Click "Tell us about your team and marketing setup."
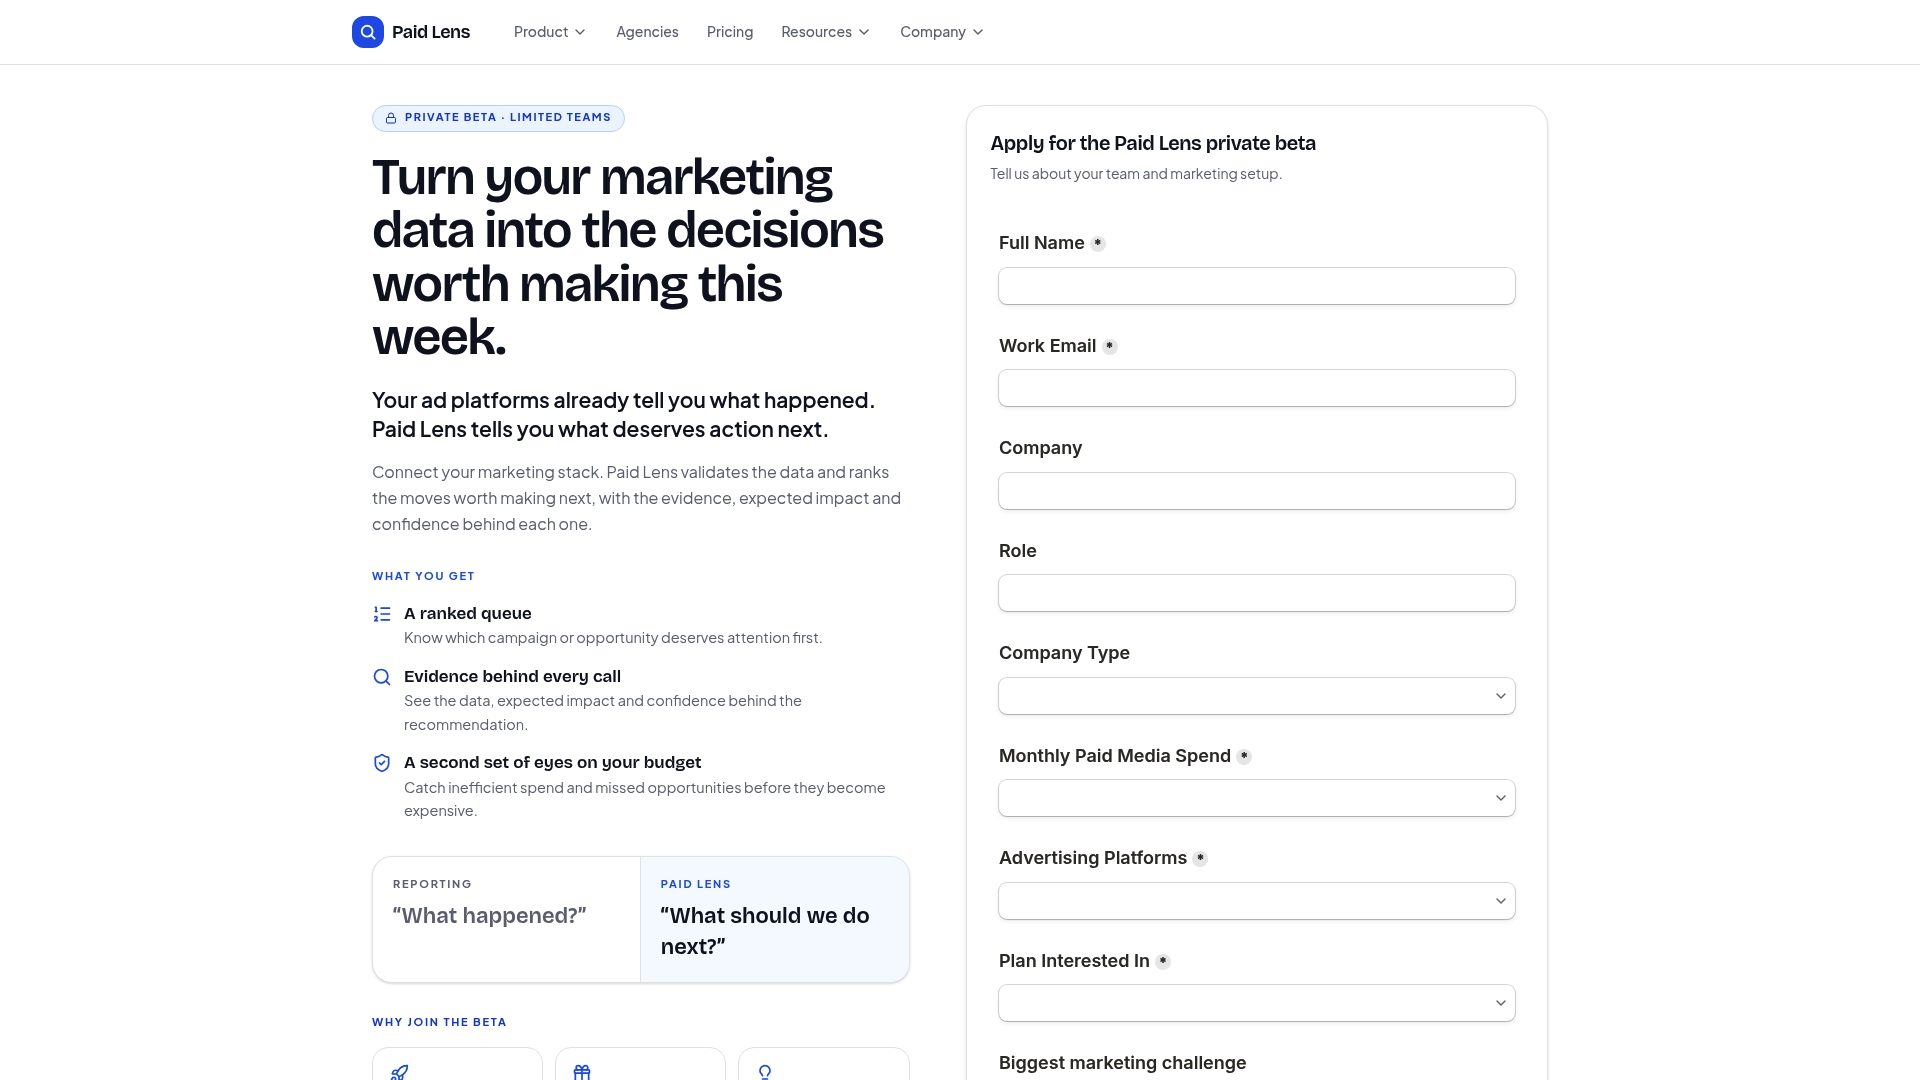 tap(1136, 174)
